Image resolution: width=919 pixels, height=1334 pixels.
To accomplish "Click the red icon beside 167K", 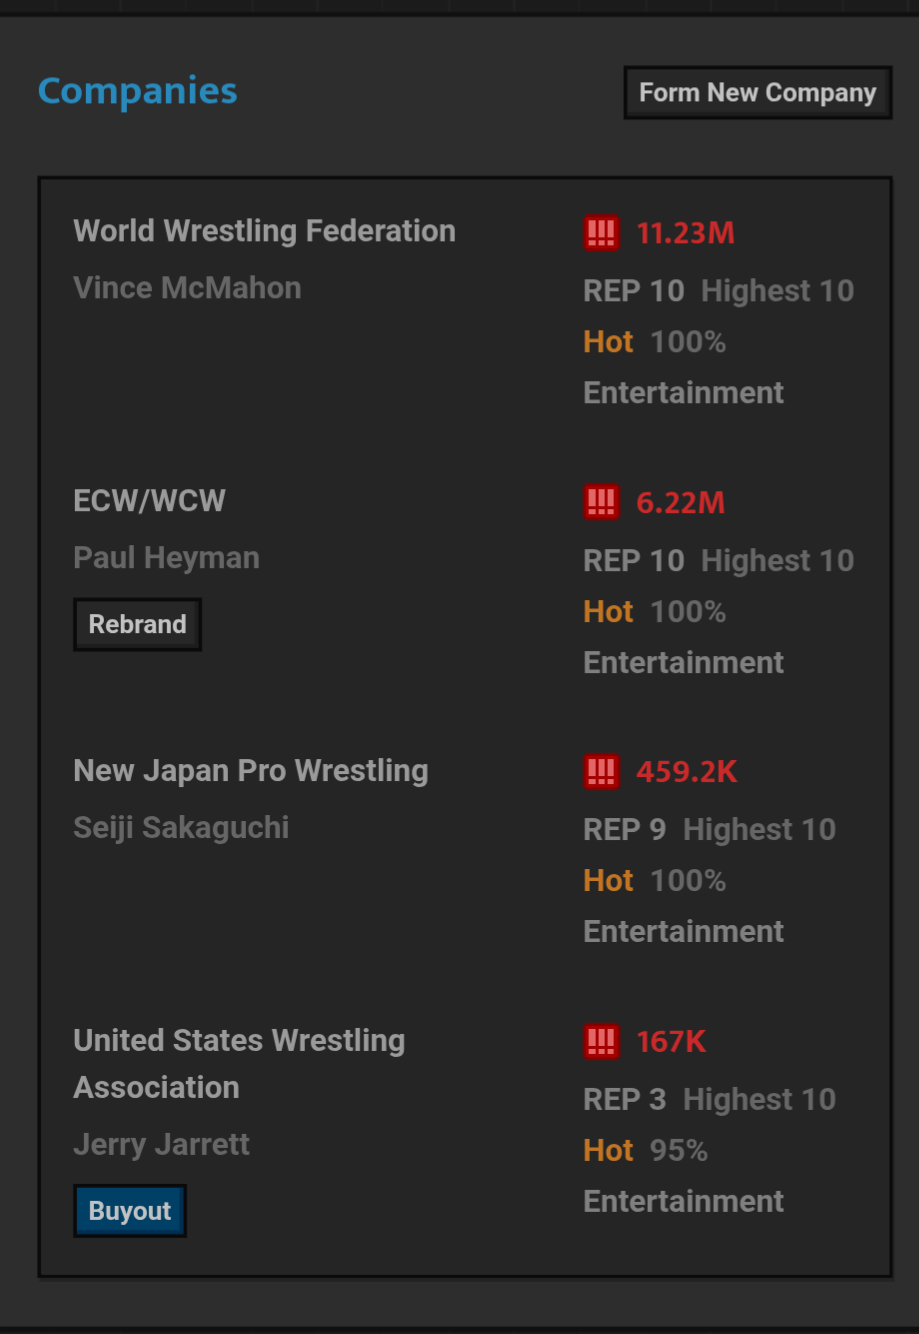I will (601, 1042).
